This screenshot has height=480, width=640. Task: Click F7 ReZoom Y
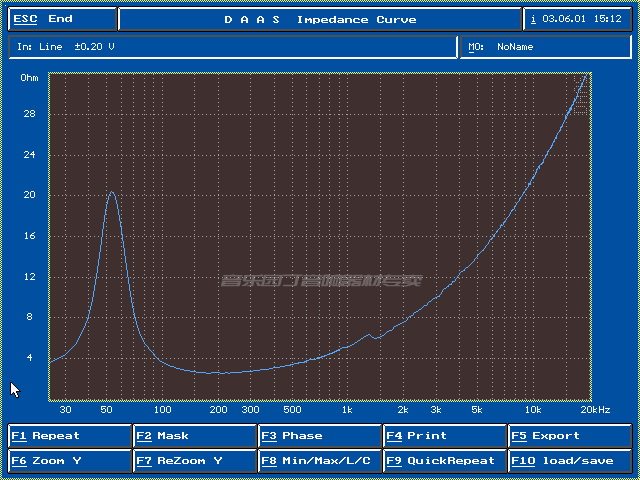(x=195, y=461)
